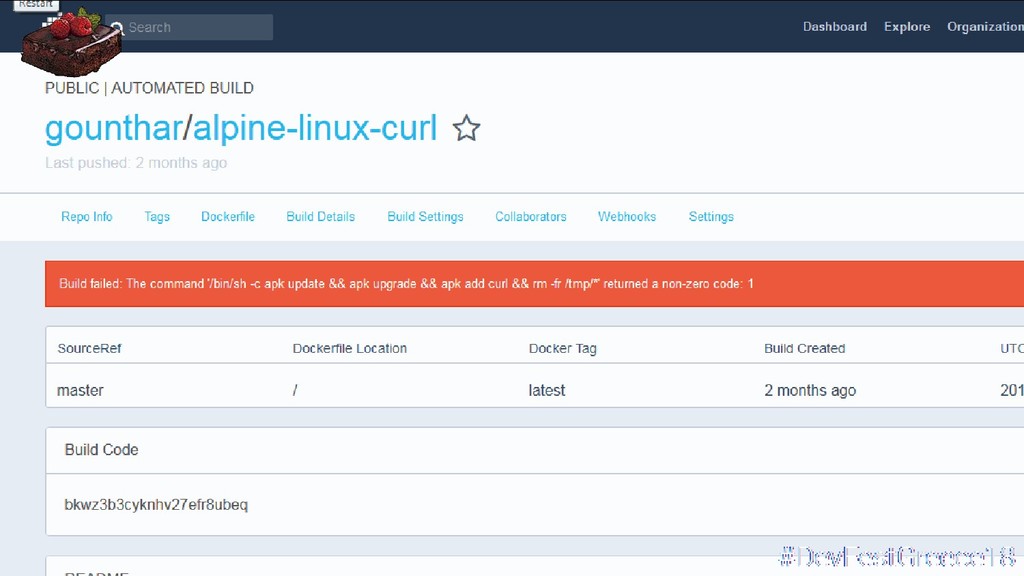1024x576 pixels.
Task: Click the Build Code heading
Action: (101, 450)
